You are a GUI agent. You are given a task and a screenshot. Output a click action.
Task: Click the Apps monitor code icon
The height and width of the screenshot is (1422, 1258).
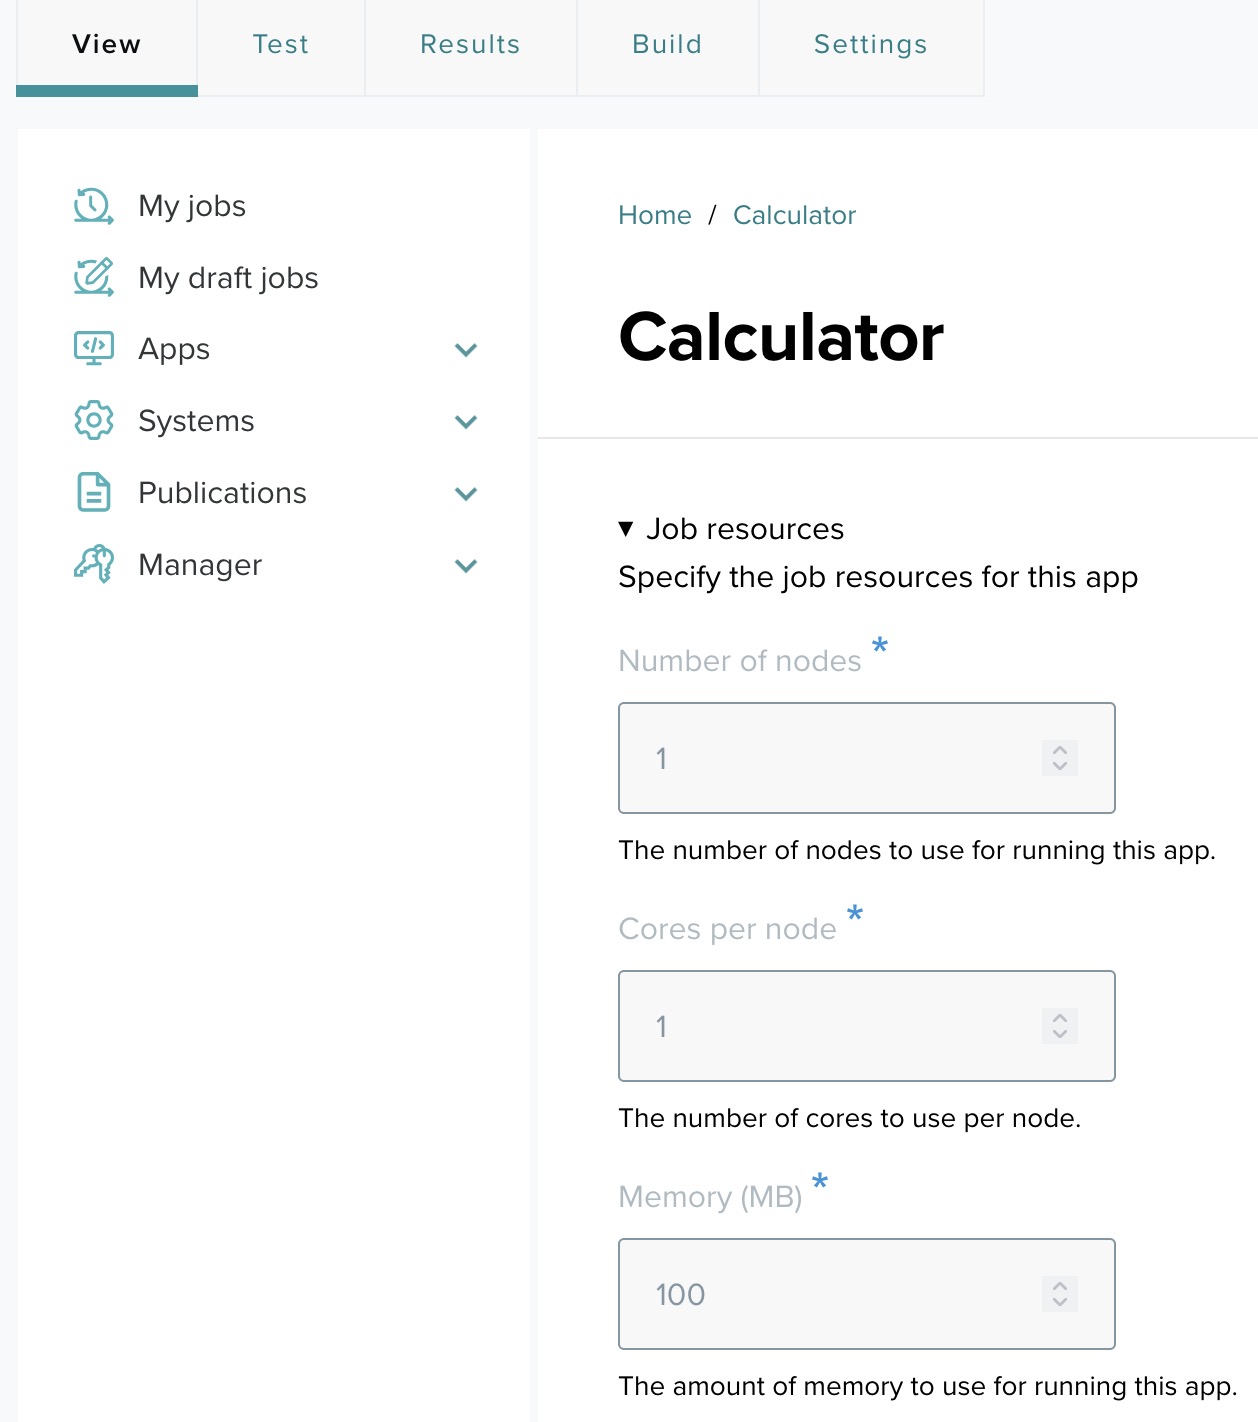coord(93,349)
